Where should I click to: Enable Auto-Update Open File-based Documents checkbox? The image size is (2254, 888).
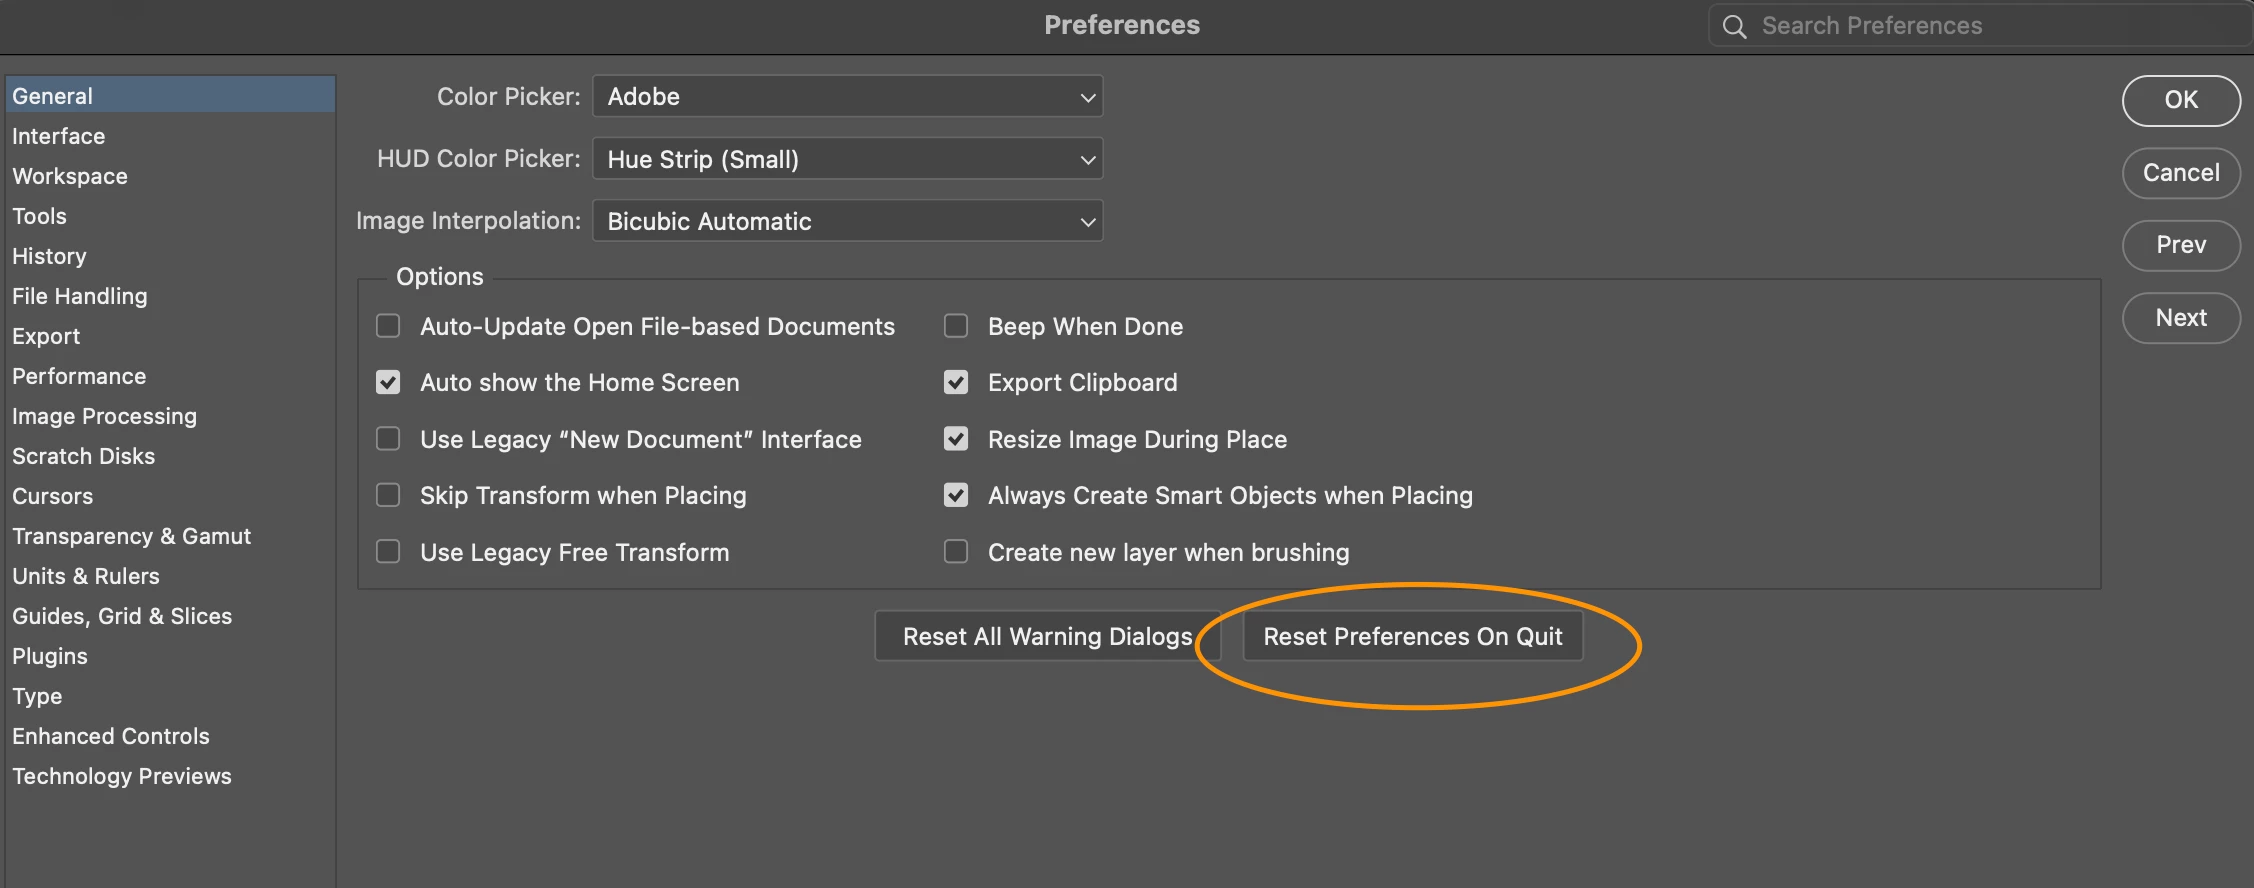[388, 326]
